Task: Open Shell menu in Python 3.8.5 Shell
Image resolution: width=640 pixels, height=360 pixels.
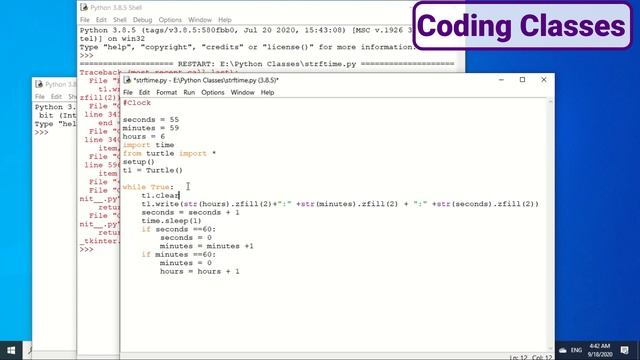Action: (120, 20)
